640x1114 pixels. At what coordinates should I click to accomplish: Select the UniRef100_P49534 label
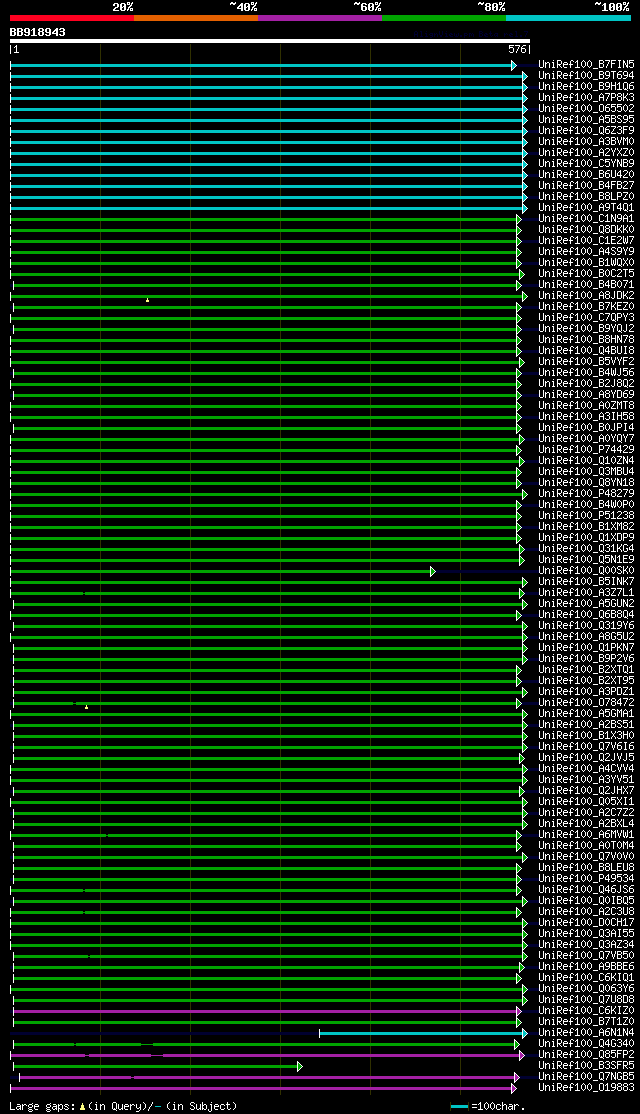pyautogui.click(x=586, y=878)
